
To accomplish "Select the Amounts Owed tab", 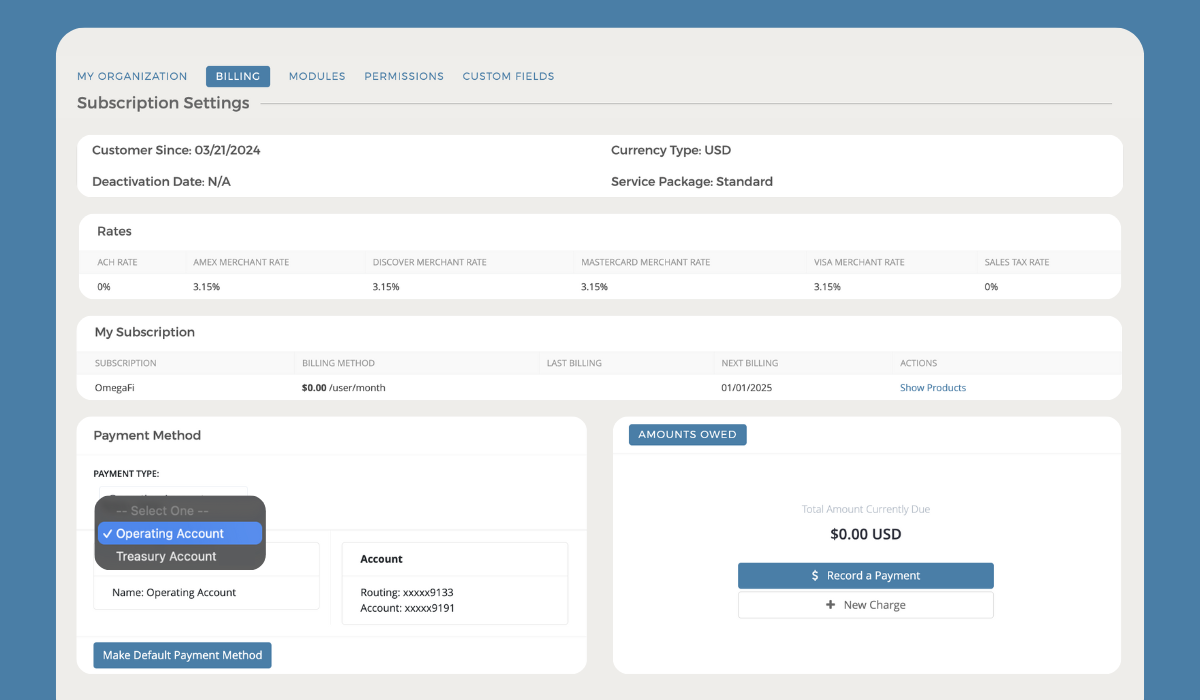I will tap(687, 435).
